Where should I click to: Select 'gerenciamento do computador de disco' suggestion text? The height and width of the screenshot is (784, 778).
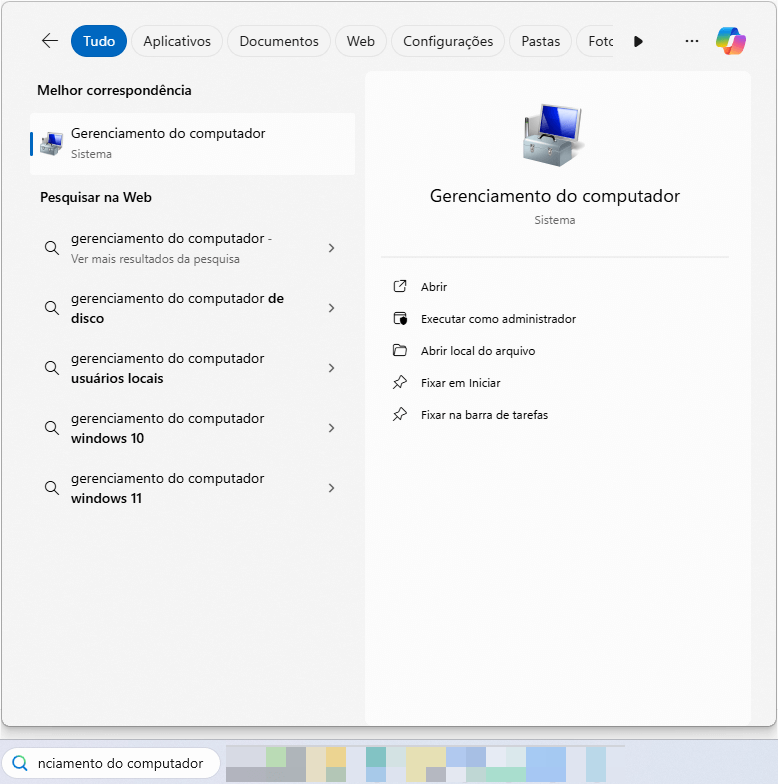click(178, 308)
